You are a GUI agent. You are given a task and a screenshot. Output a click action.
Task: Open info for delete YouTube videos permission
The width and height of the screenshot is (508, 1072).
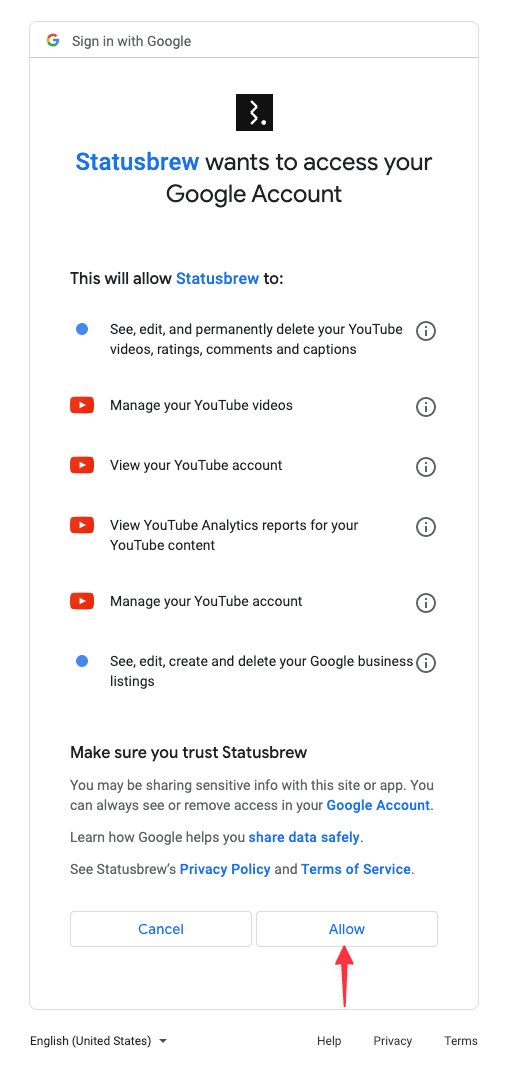point(426,331)
